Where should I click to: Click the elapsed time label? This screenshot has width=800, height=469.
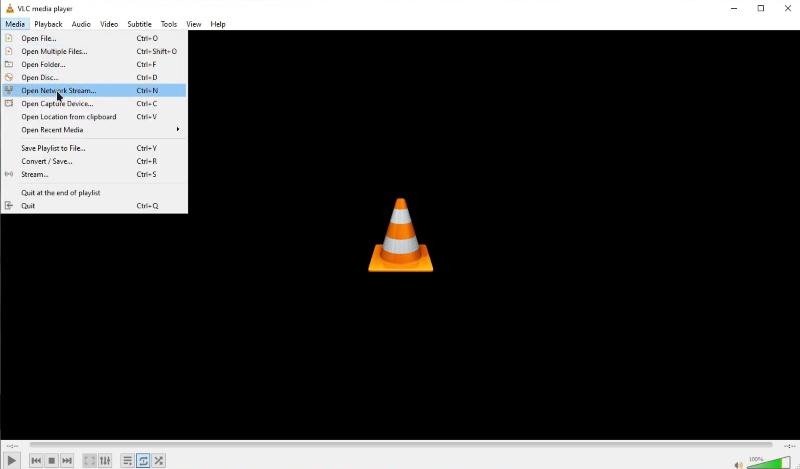(x=12, y=446)
